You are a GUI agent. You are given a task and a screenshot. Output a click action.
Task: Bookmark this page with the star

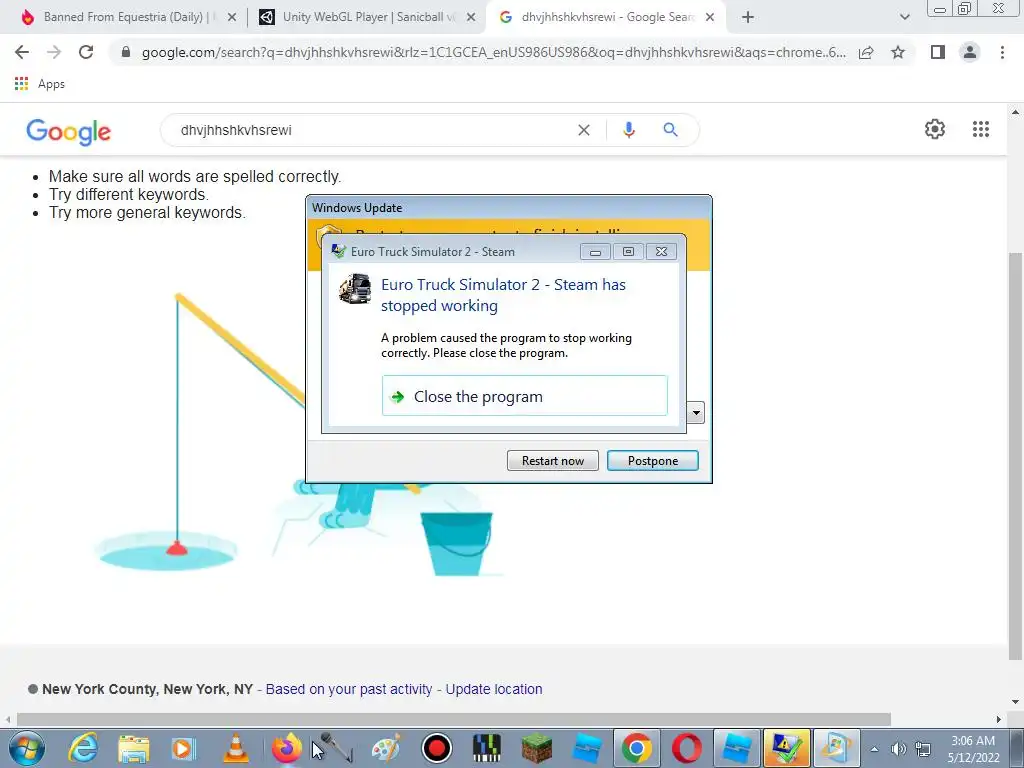898,52
